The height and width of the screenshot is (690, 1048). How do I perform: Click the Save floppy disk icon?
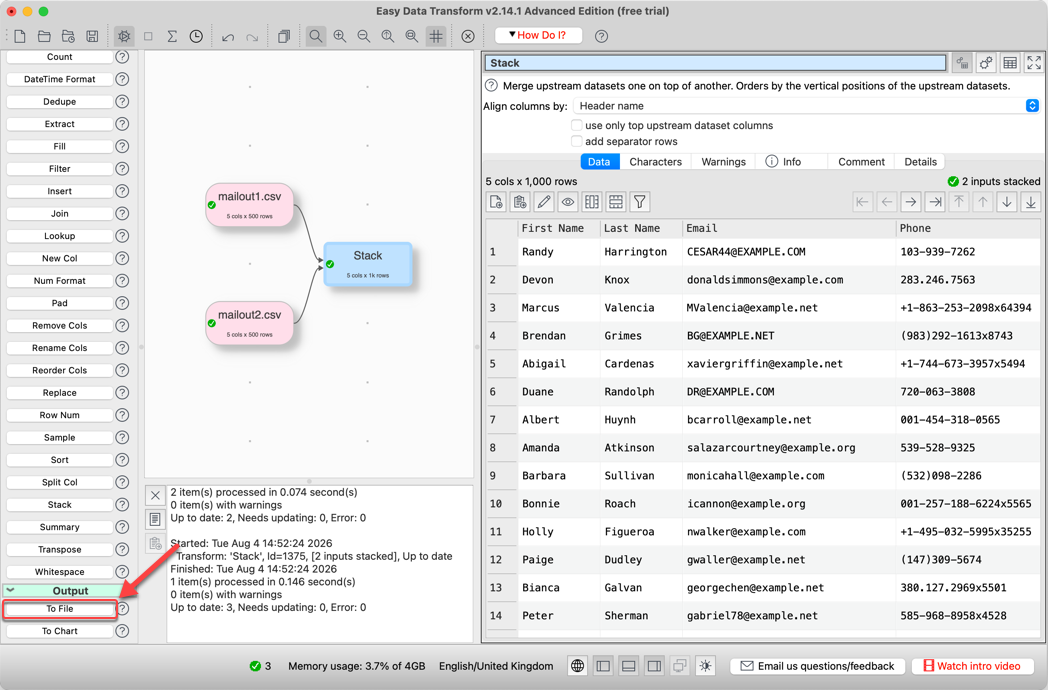pyautogui.click(x=92, y=36)
